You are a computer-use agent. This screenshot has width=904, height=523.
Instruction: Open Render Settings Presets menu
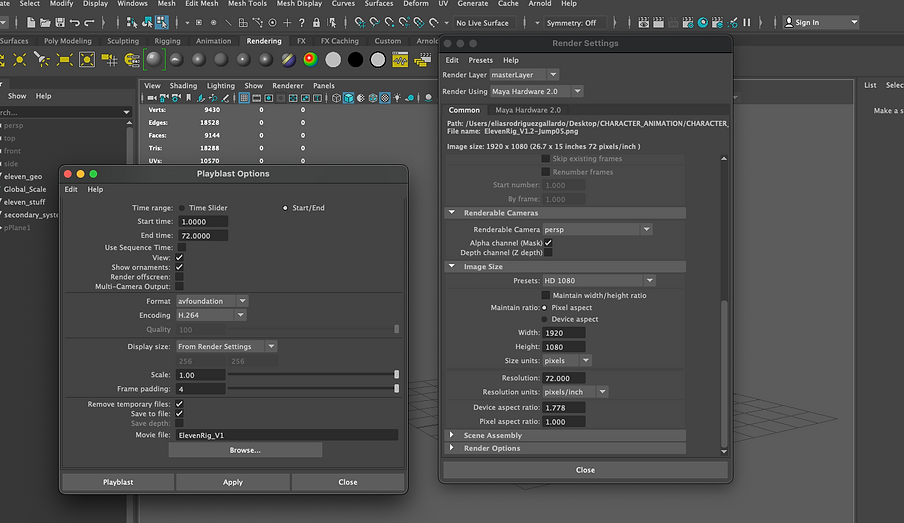pos(480,60)
